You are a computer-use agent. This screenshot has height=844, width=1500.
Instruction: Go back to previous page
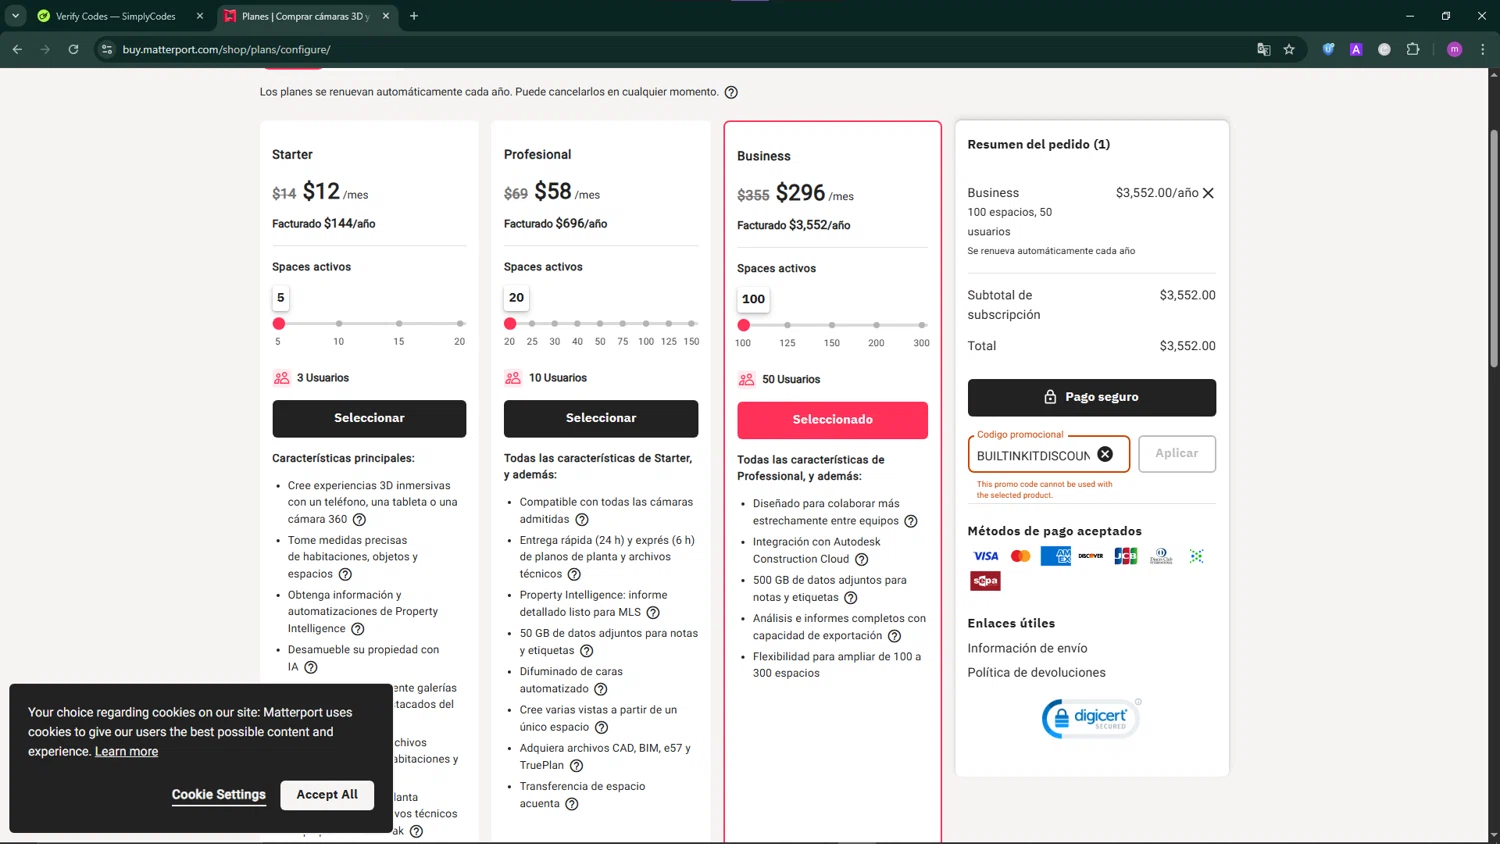[x=17, y=49]
